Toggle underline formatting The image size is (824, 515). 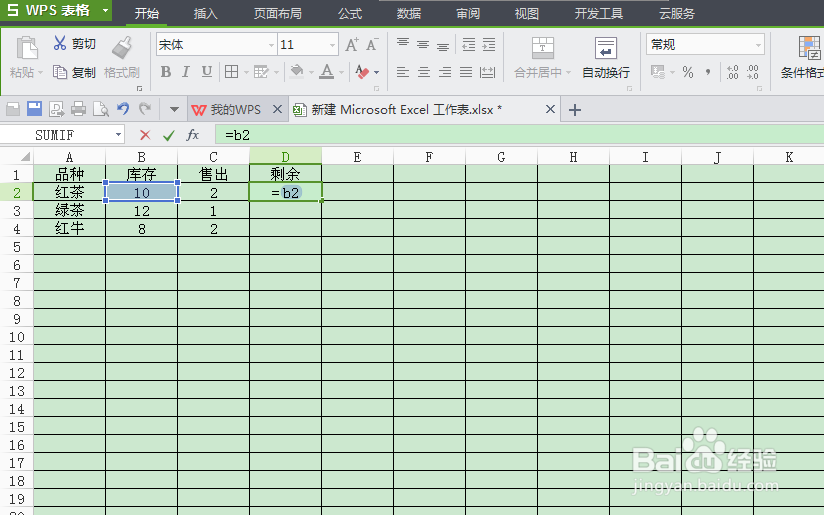click(207, 71)
